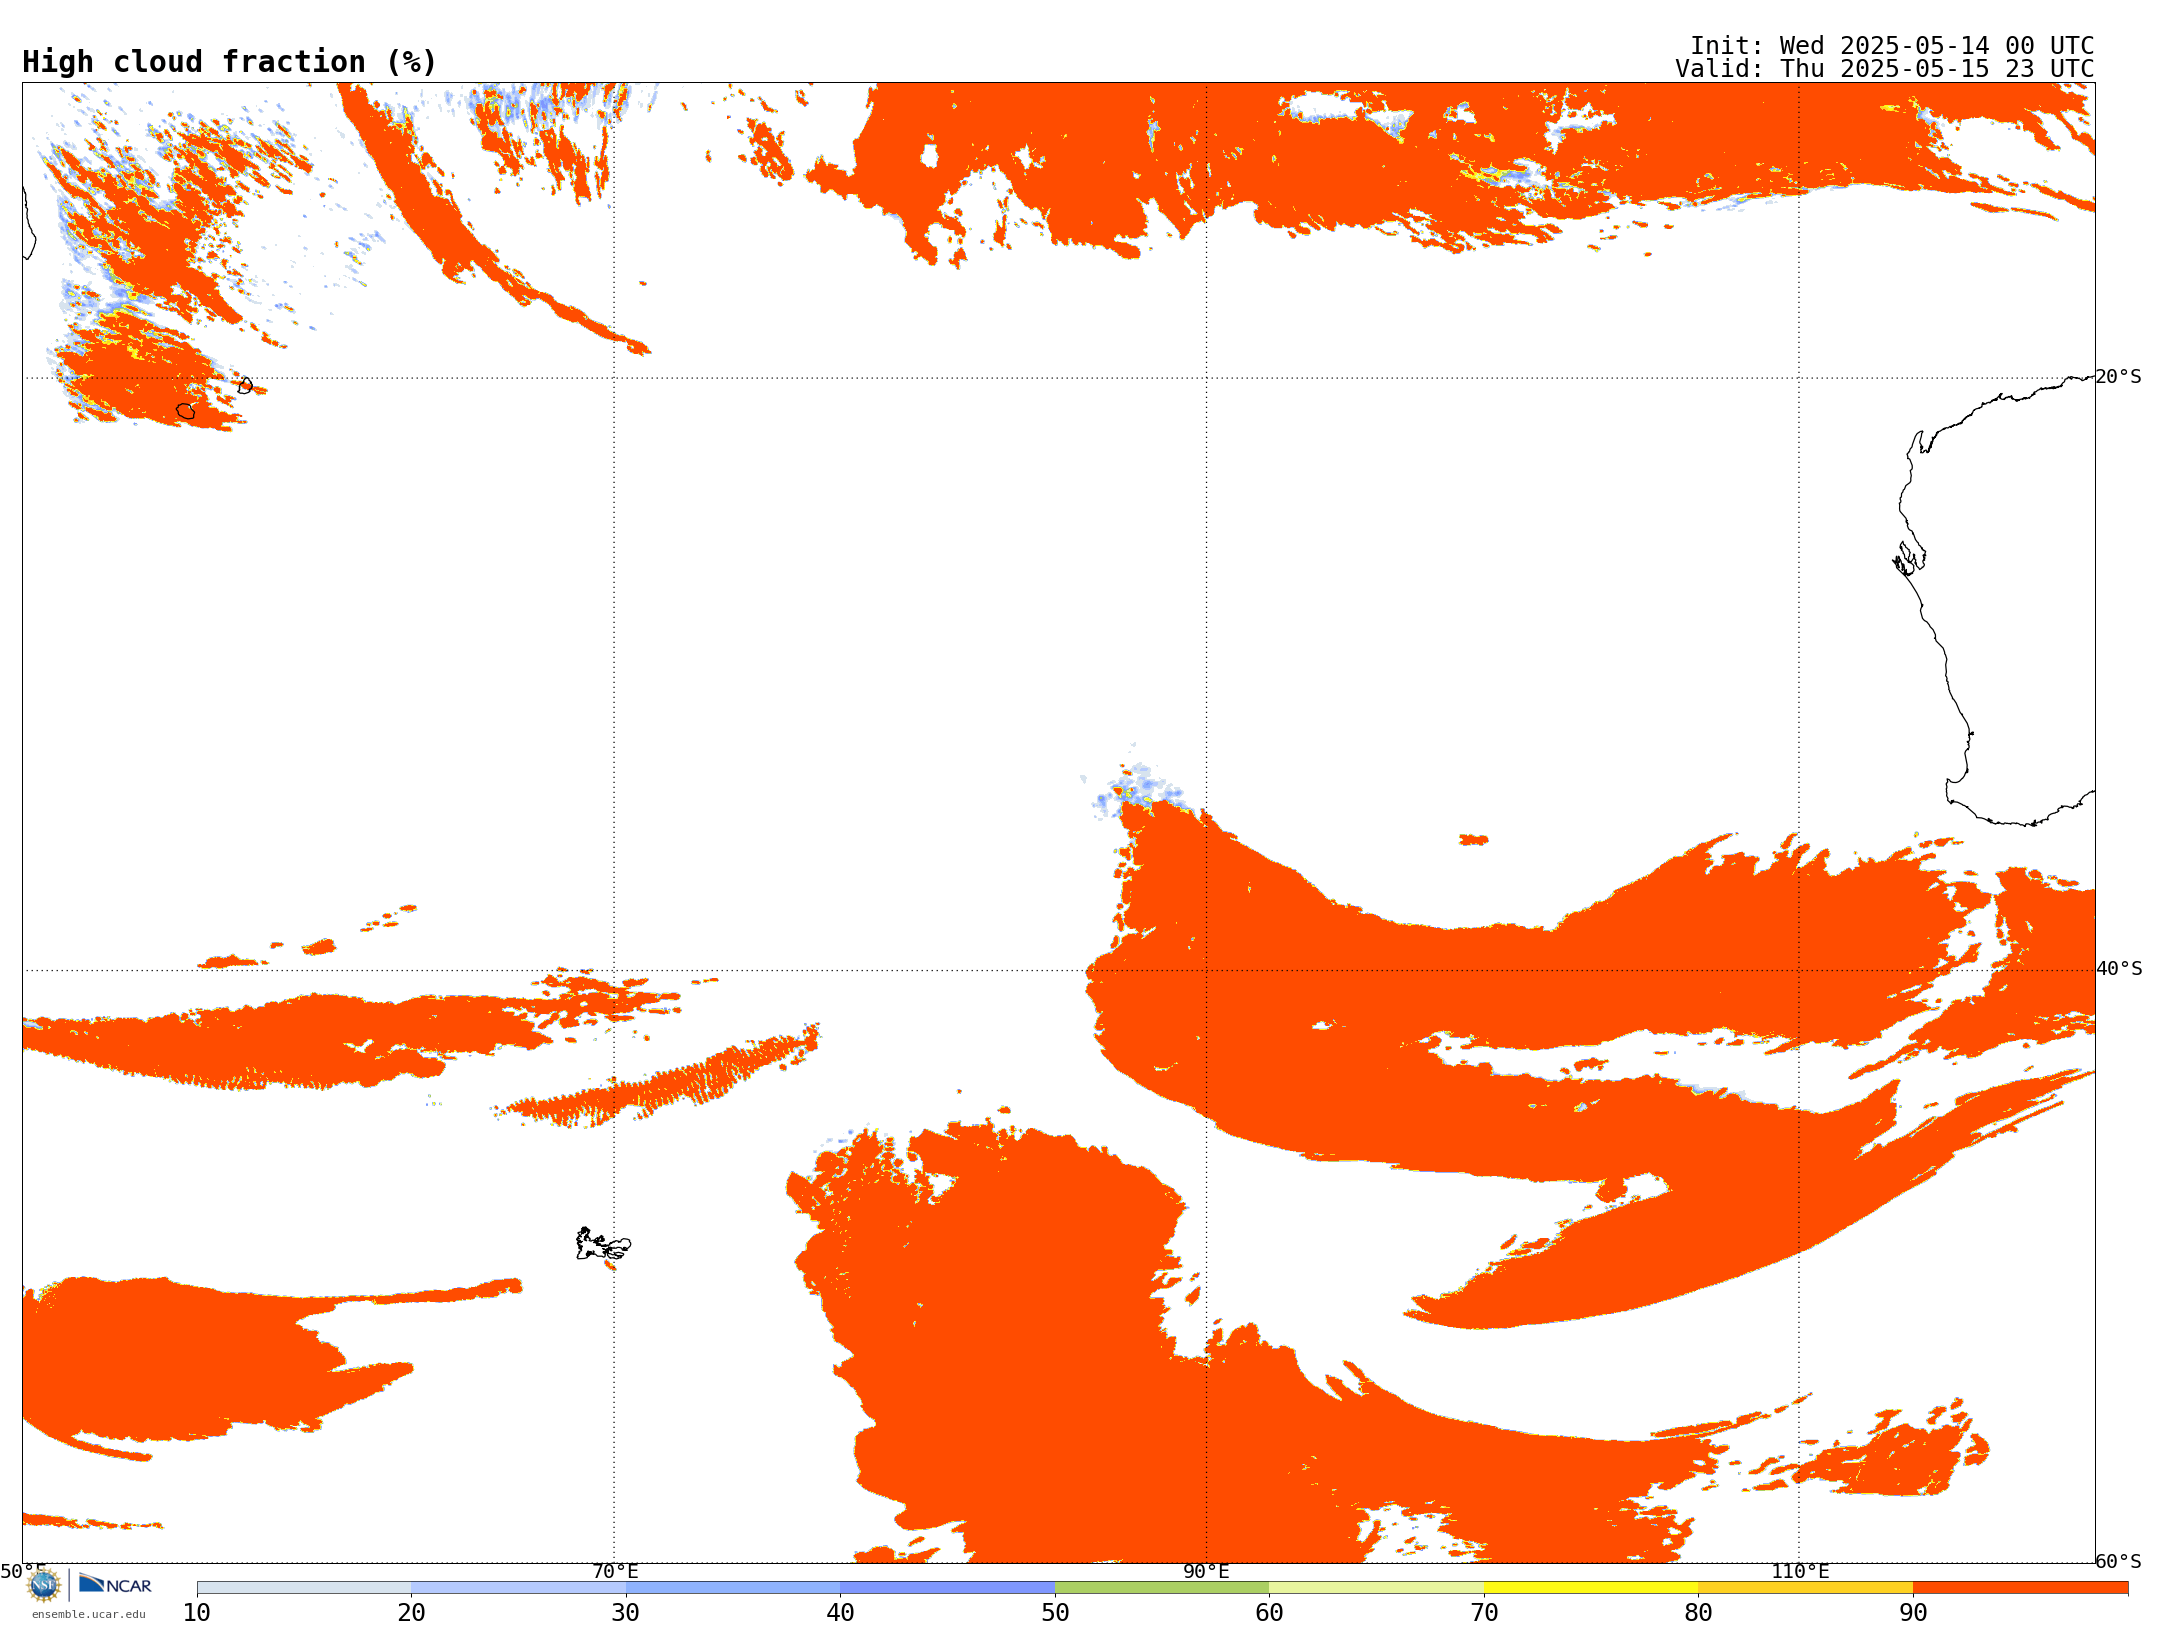Click the 40-50 periwinkle colorbar segment

pyautogui.click(x=947, y=1588)
